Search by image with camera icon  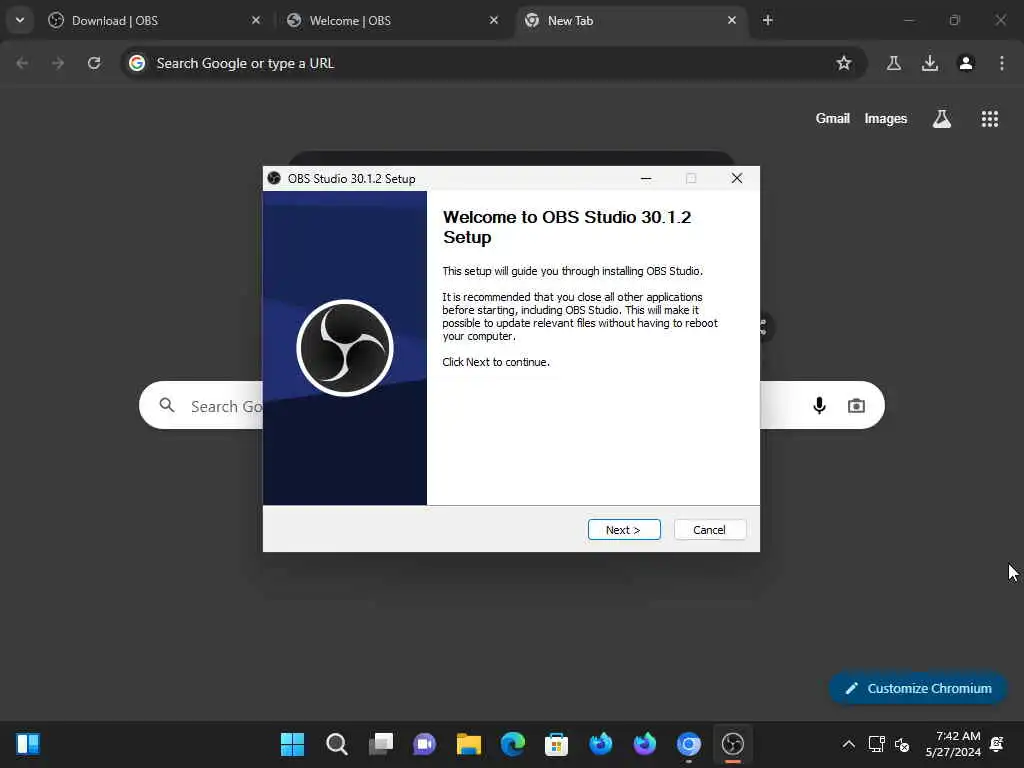click(856, 406)
